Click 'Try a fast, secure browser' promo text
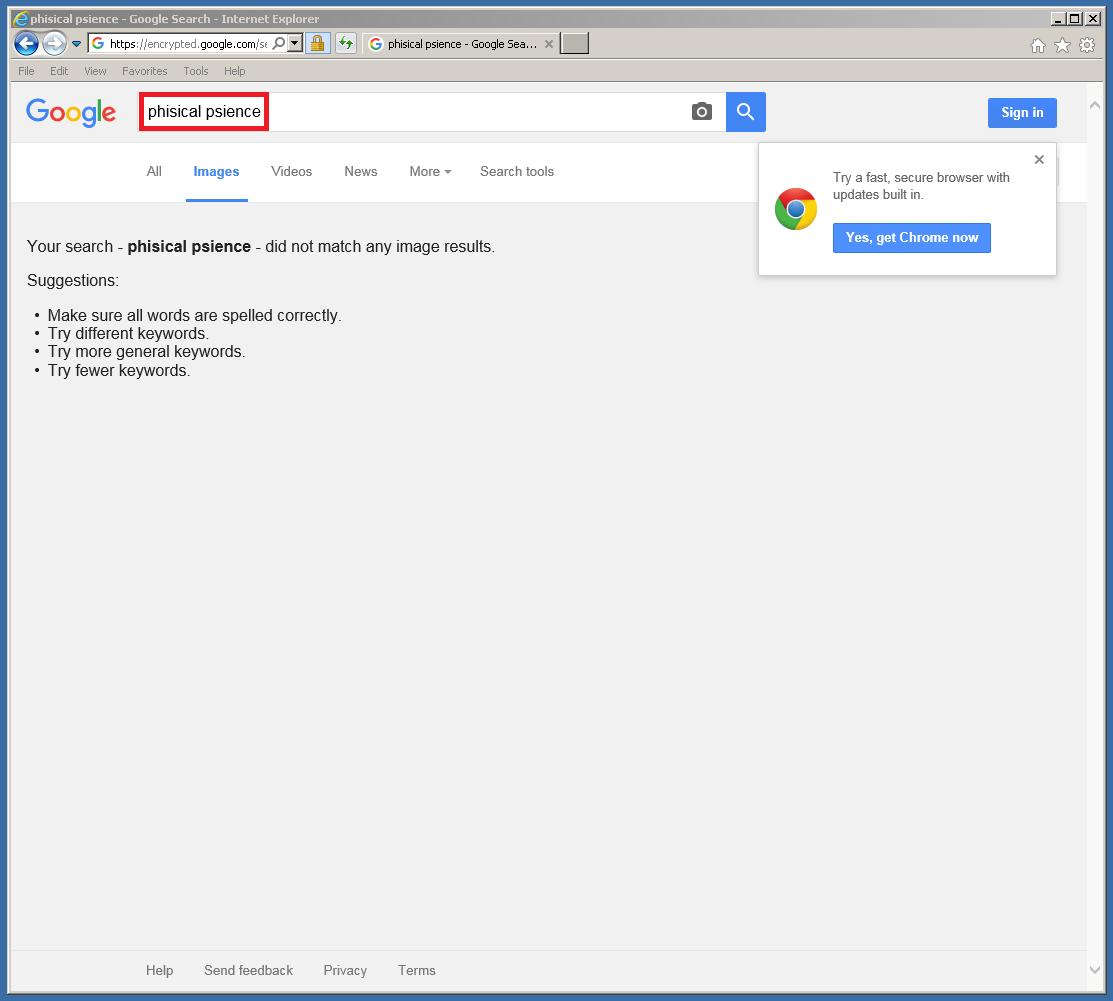Screen dimensions: 1113x1001 [921, 186]
